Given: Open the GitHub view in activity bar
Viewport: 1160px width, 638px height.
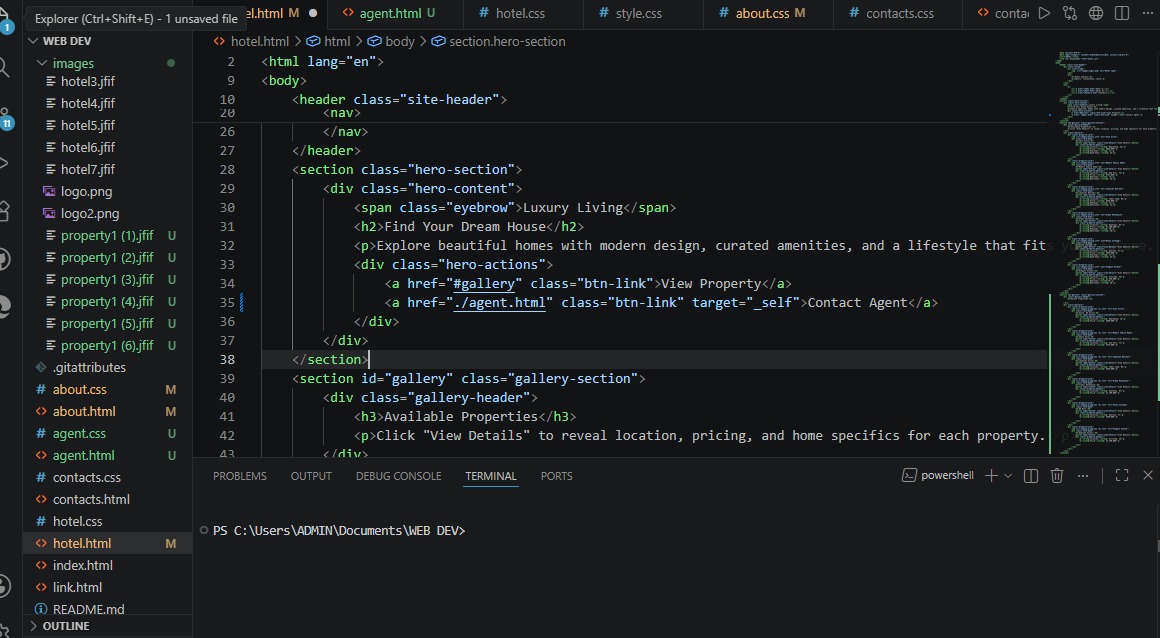Looking at the screenshot, I should [4, 260].
